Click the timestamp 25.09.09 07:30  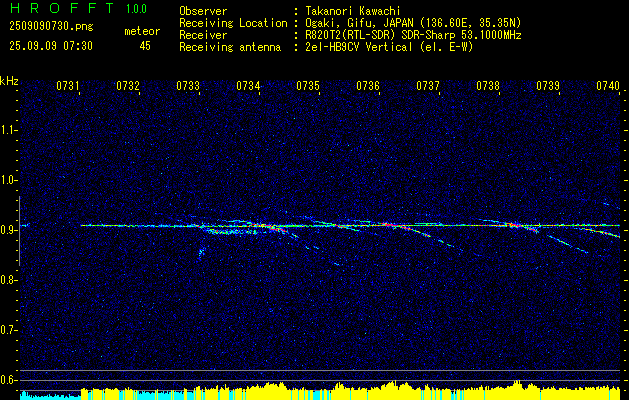(x=51, y=46)
